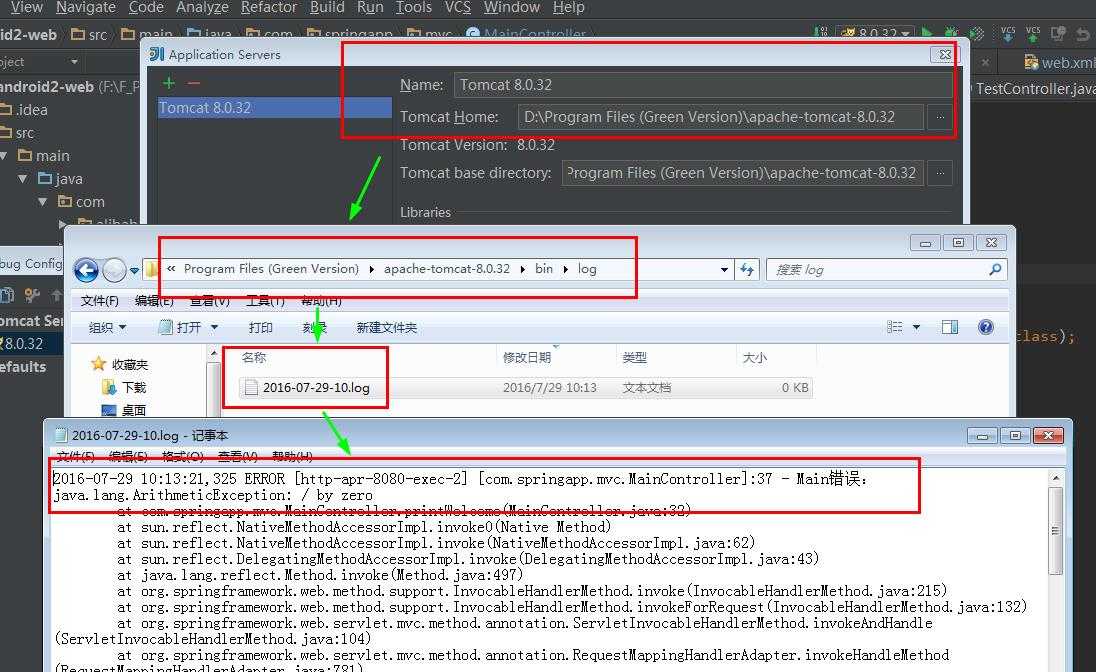Click the change view icon in Explorer toolbar
1096x672 pixels.
coord(894,327)
